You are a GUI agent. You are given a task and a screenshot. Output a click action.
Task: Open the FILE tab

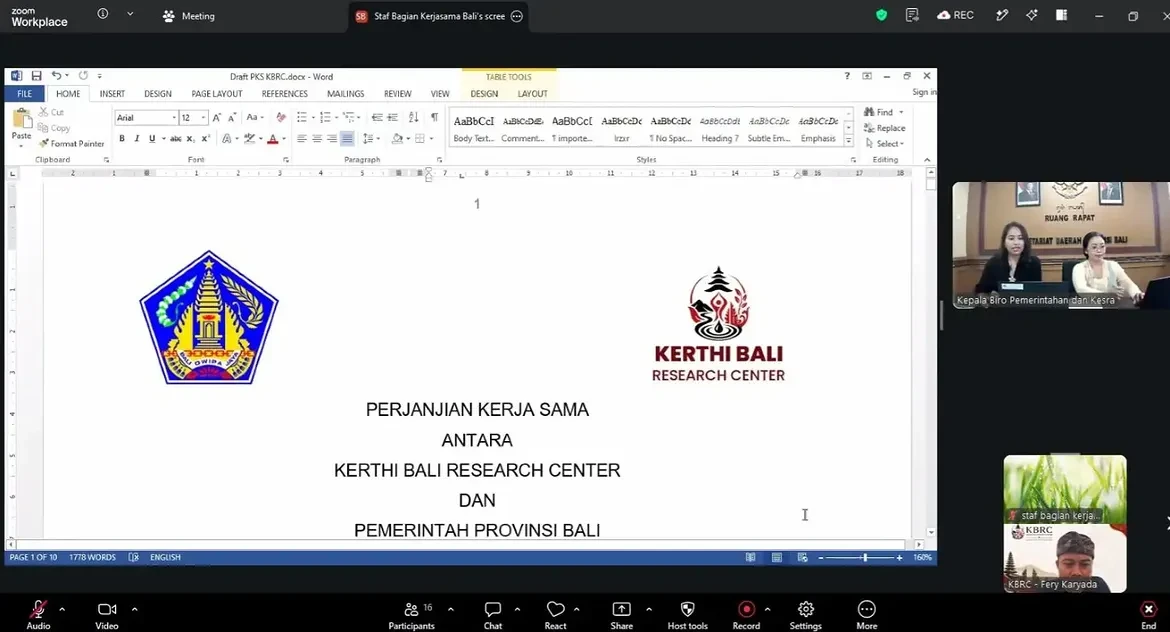25,94
